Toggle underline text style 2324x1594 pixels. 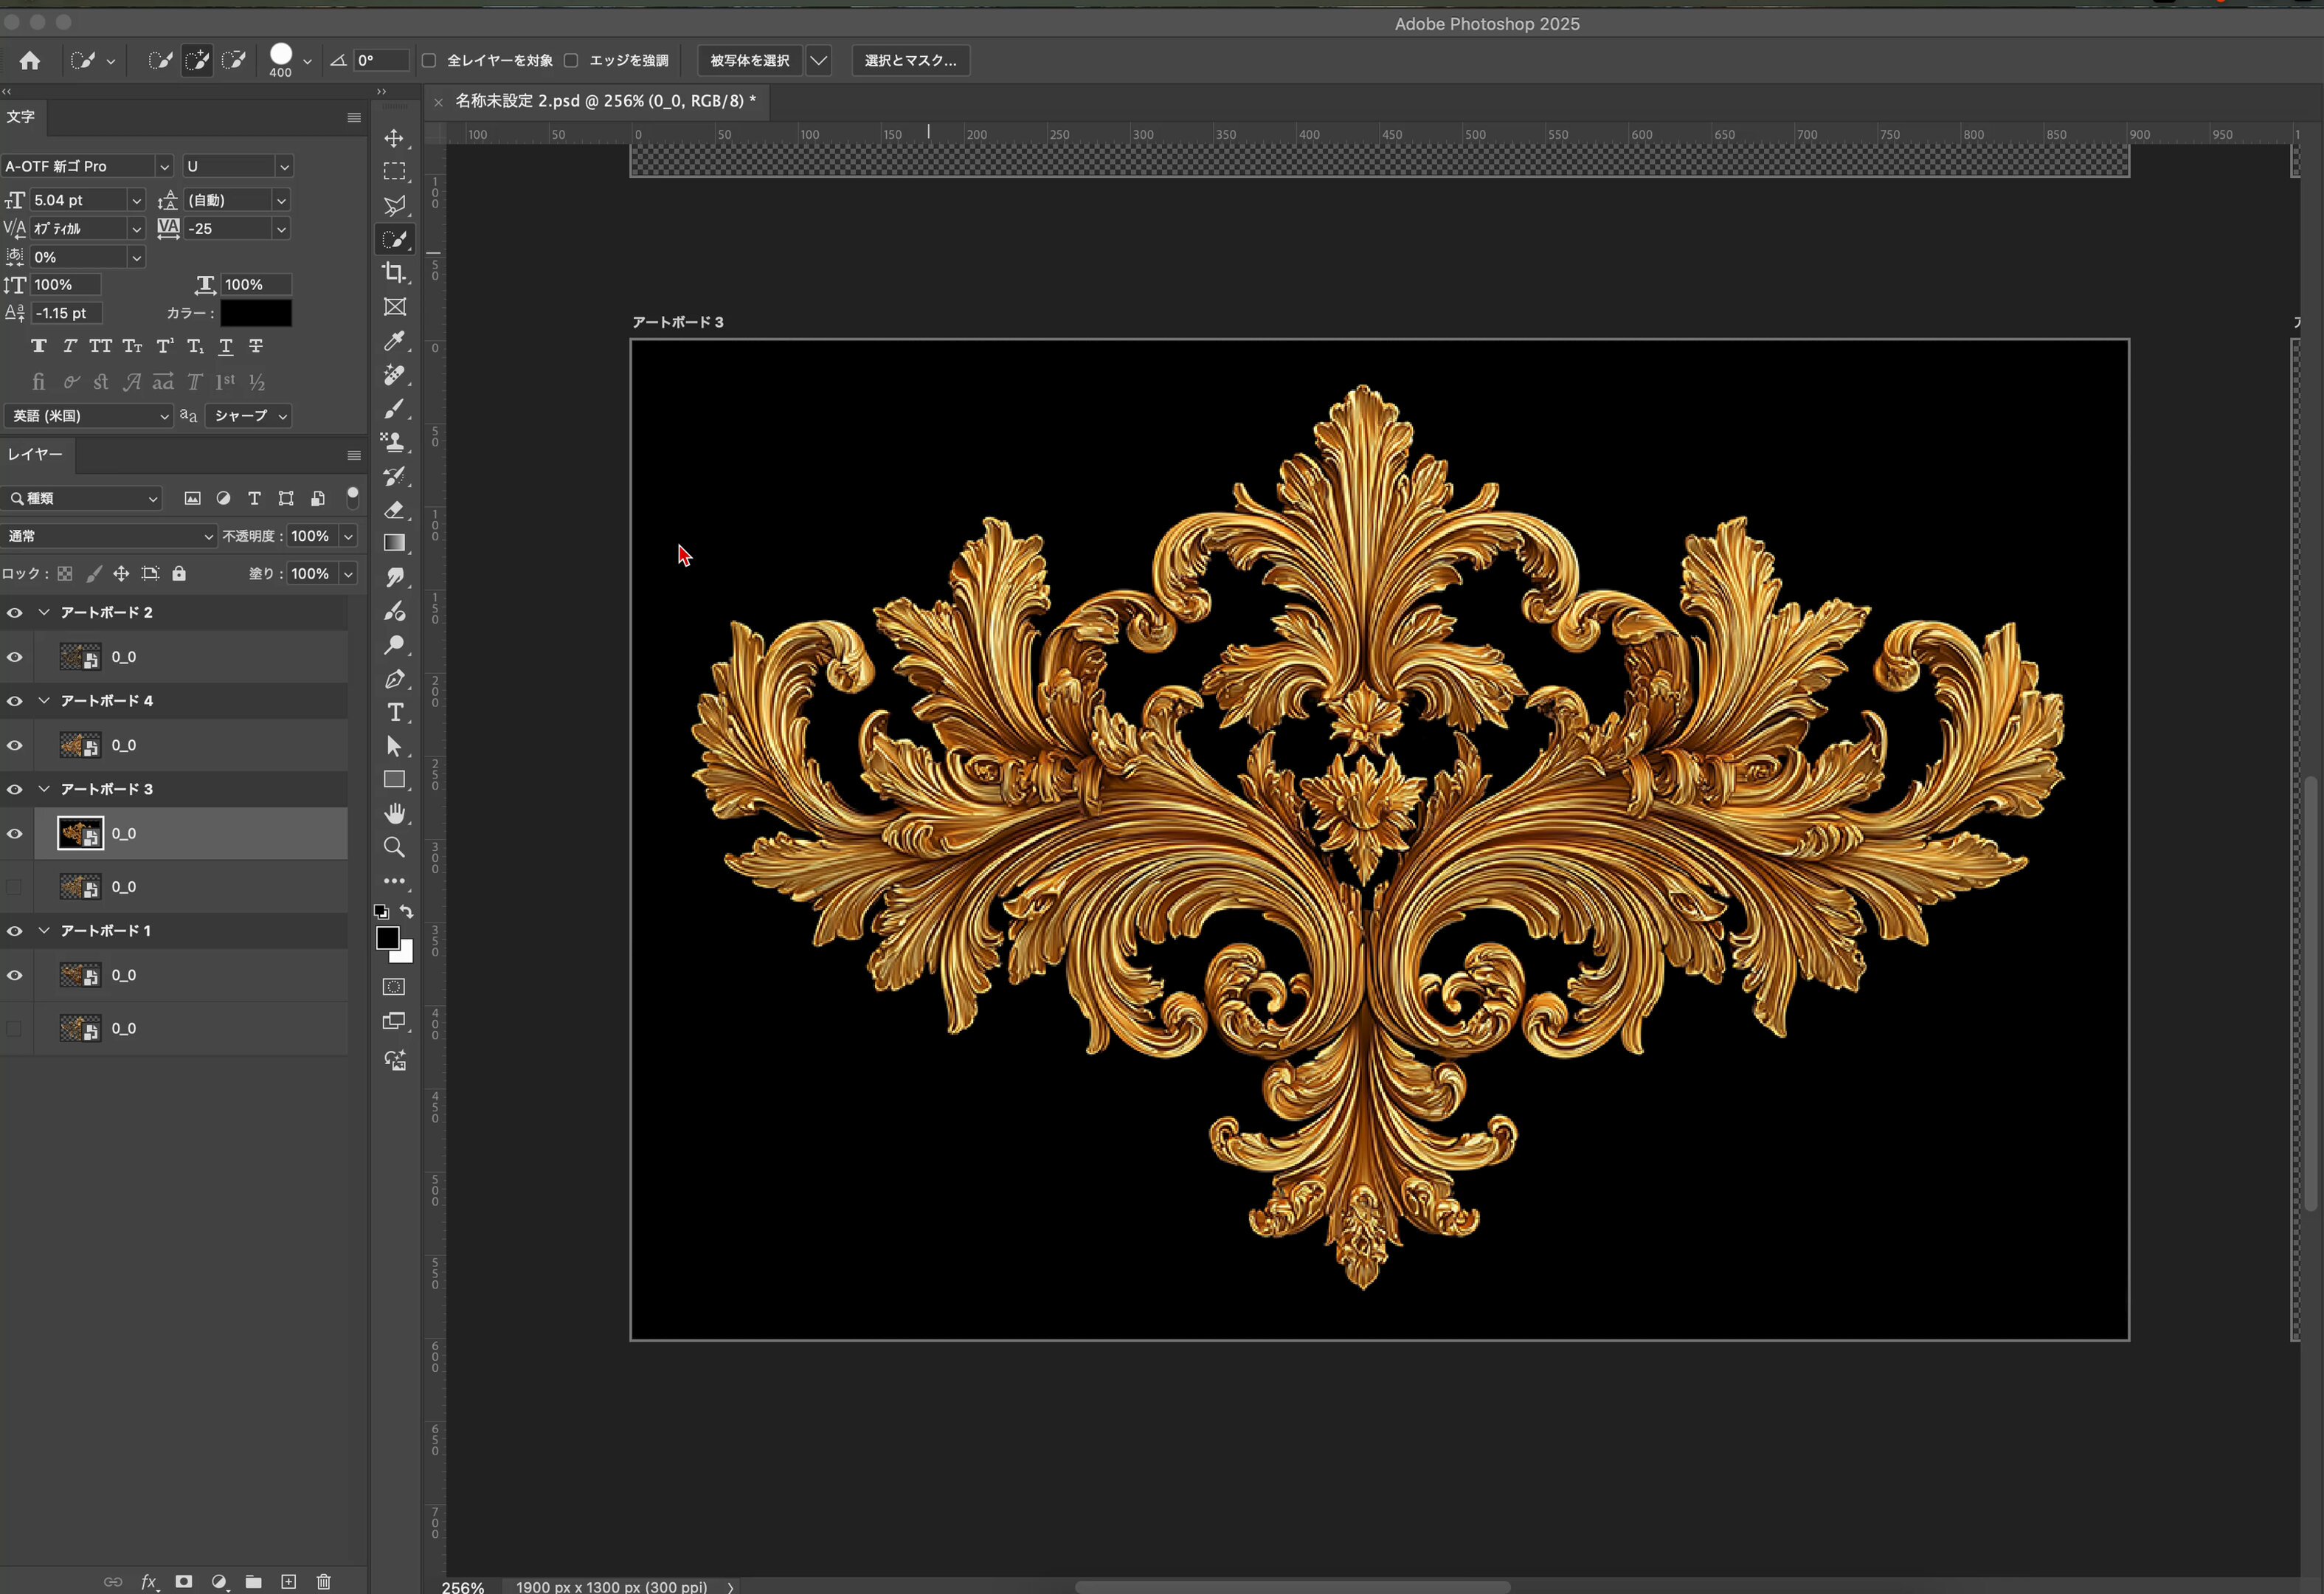click(x=226, y=346)
